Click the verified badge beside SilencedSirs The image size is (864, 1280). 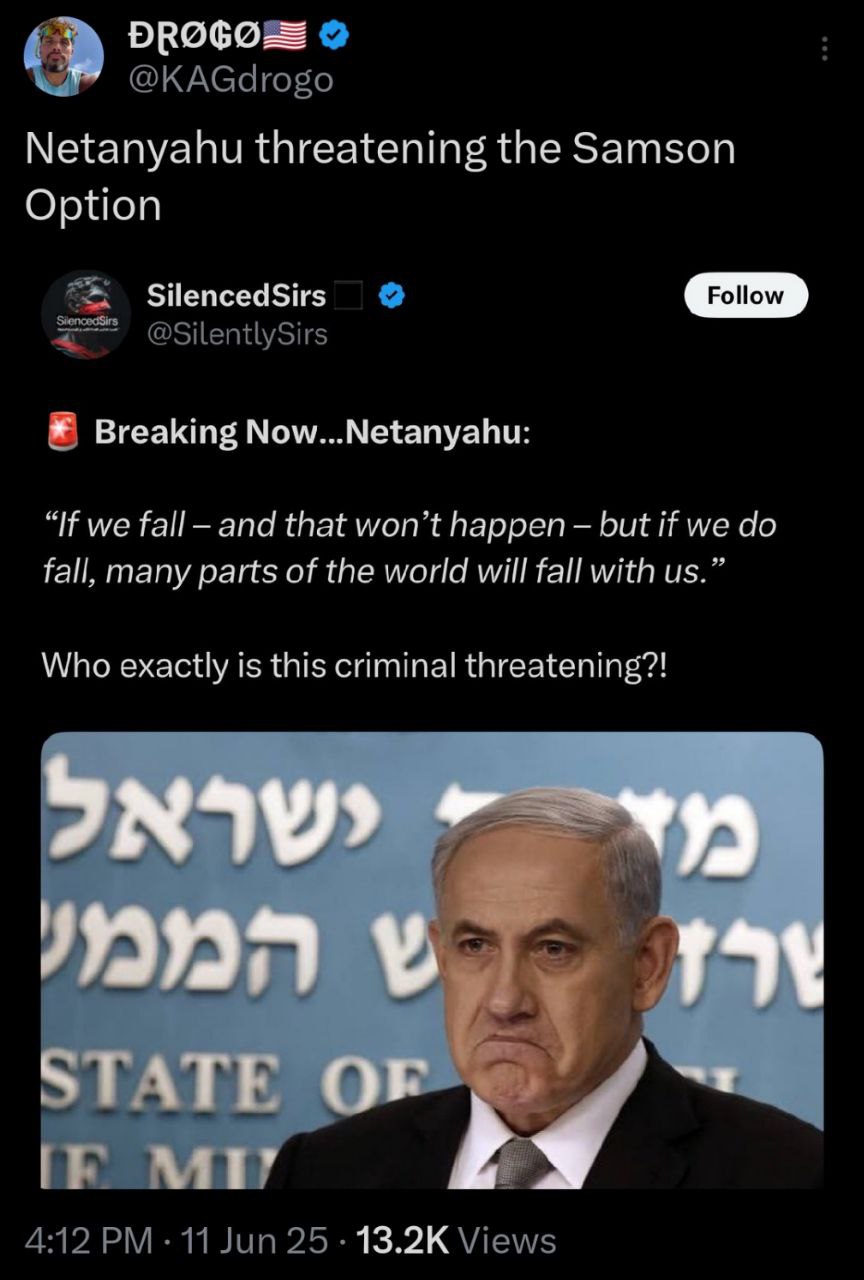tap(392, 295)
